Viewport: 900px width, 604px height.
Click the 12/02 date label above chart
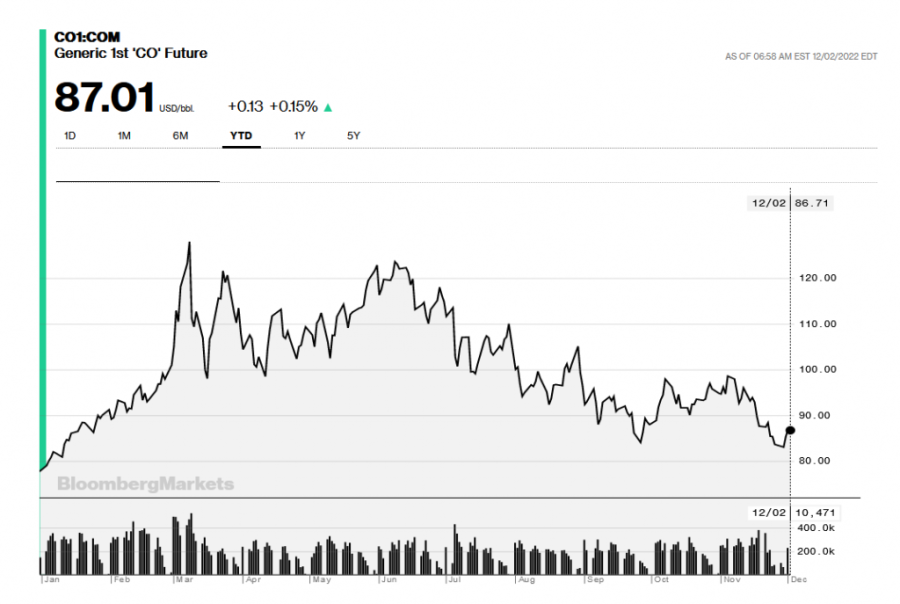click(766, 203)
